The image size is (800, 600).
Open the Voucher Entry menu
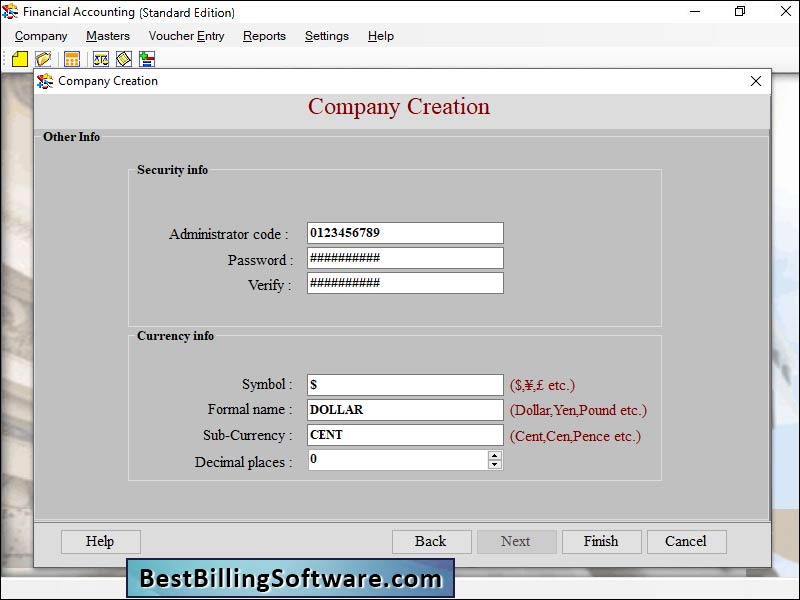185,36
